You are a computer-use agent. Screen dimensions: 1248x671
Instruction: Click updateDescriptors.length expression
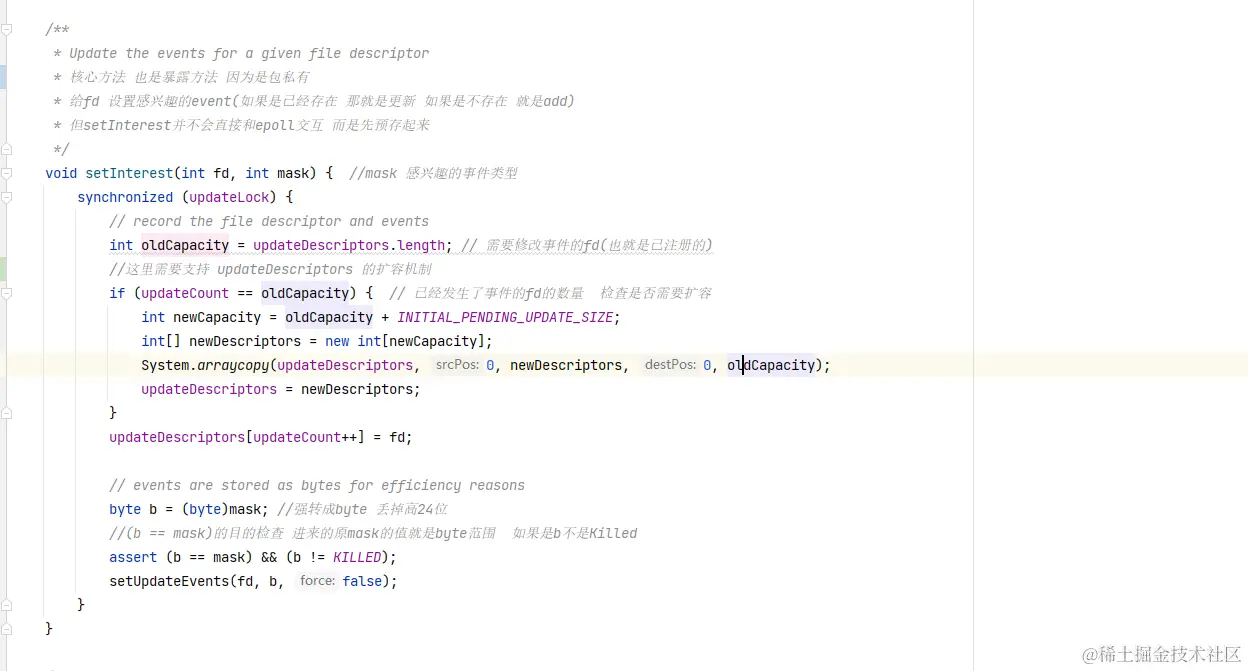pos(349,245)
